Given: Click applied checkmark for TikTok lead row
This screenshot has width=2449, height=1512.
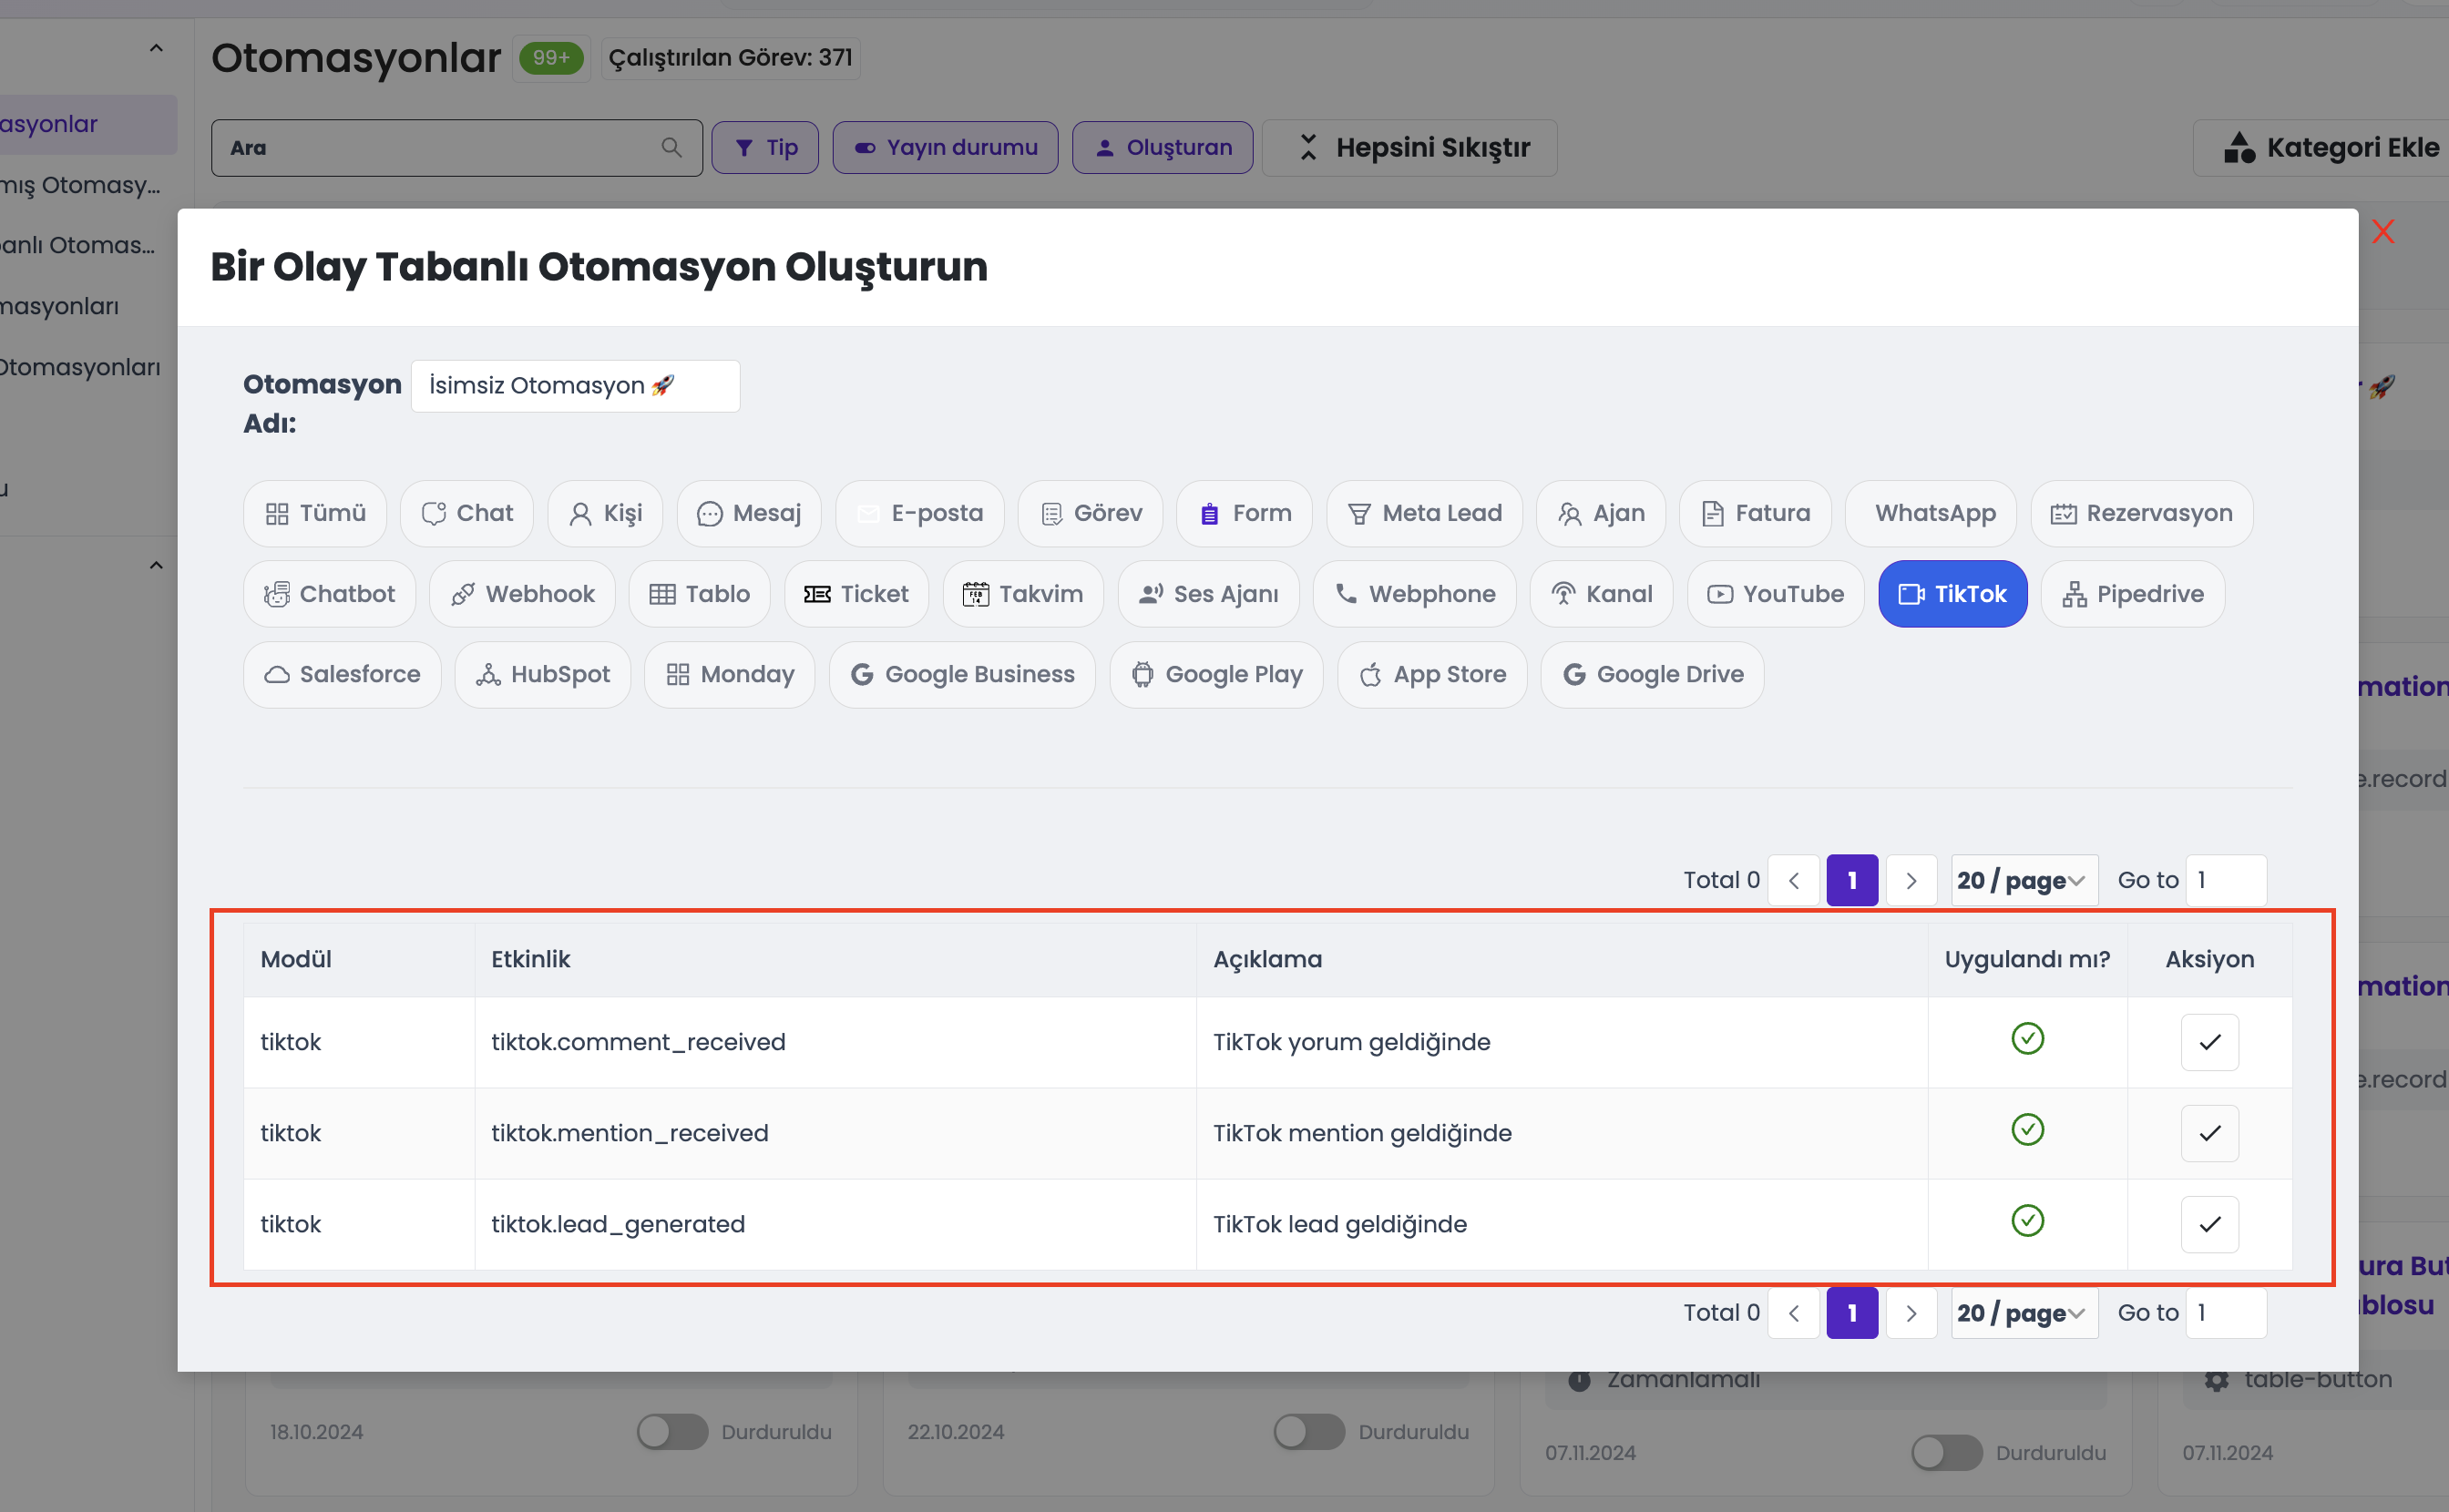Looking at the screenshot, I should tap(2027, 1221).
